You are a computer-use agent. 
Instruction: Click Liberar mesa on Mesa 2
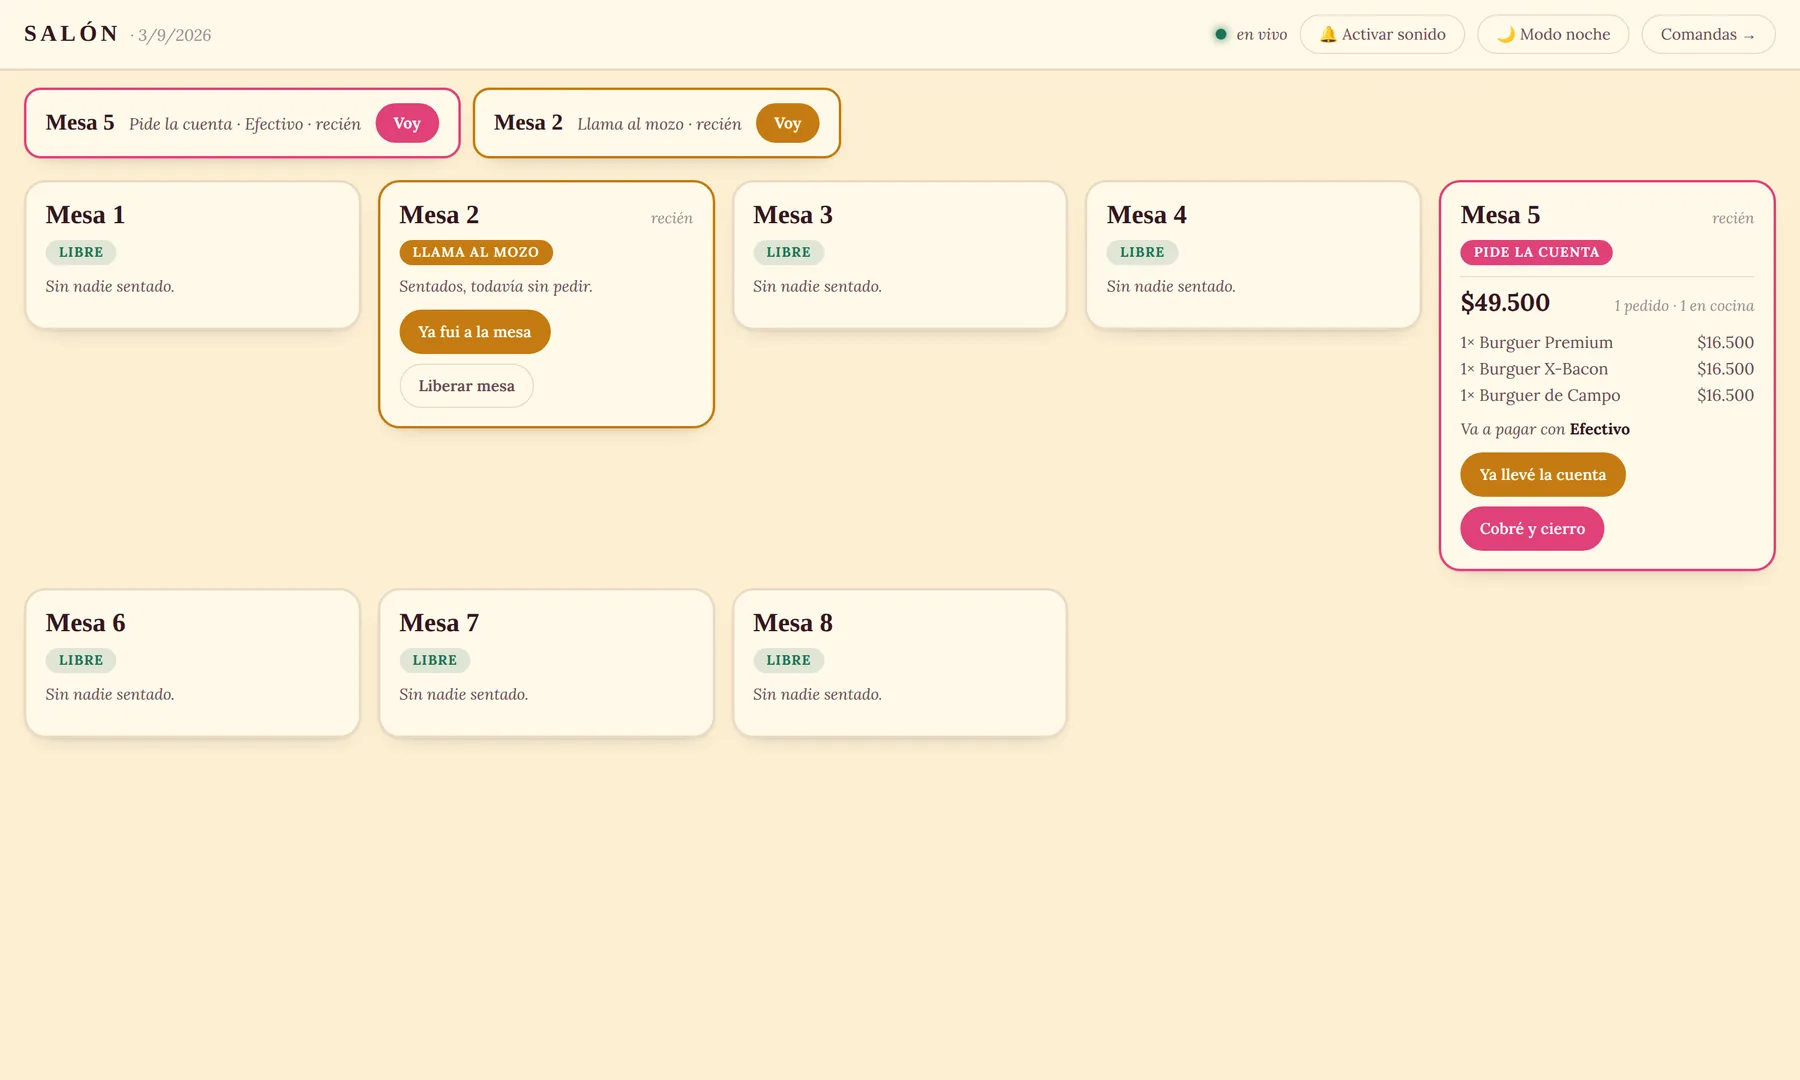point(467,386)
